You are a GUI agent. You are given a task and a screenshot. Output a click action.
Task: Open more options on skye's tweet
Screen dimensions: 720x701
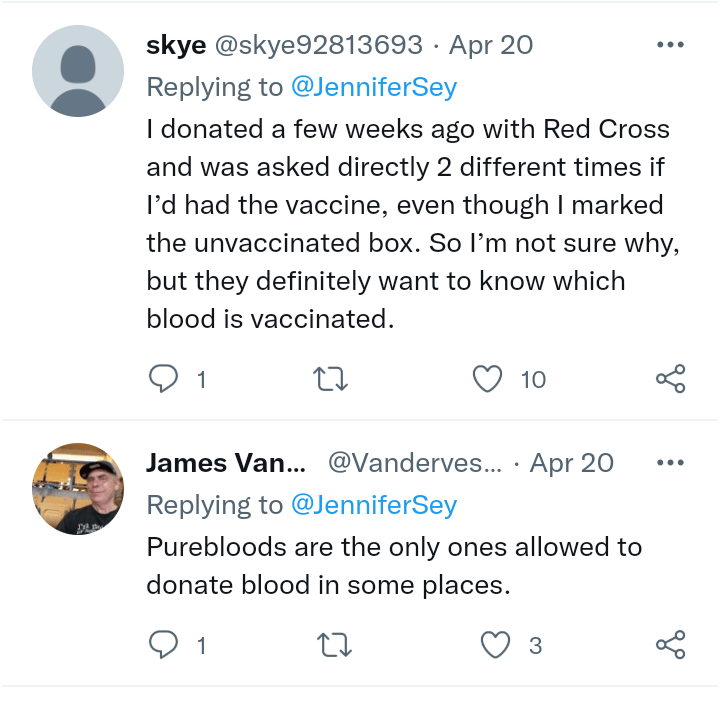pyautogui.click(x=669, y=45)
